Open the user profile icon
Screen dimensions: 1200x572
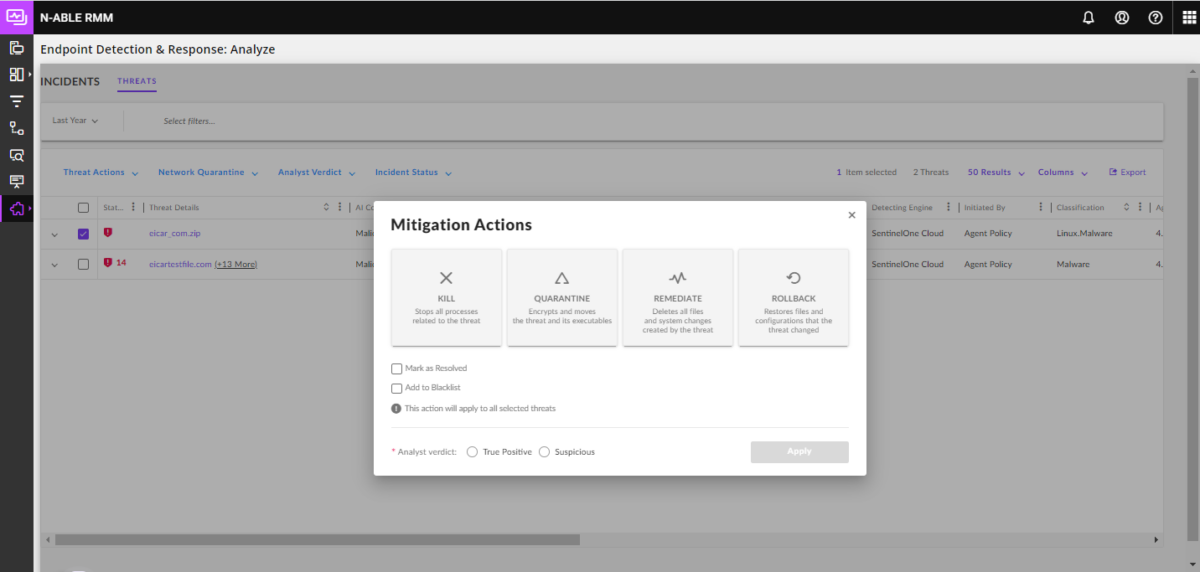(1122, 17)
